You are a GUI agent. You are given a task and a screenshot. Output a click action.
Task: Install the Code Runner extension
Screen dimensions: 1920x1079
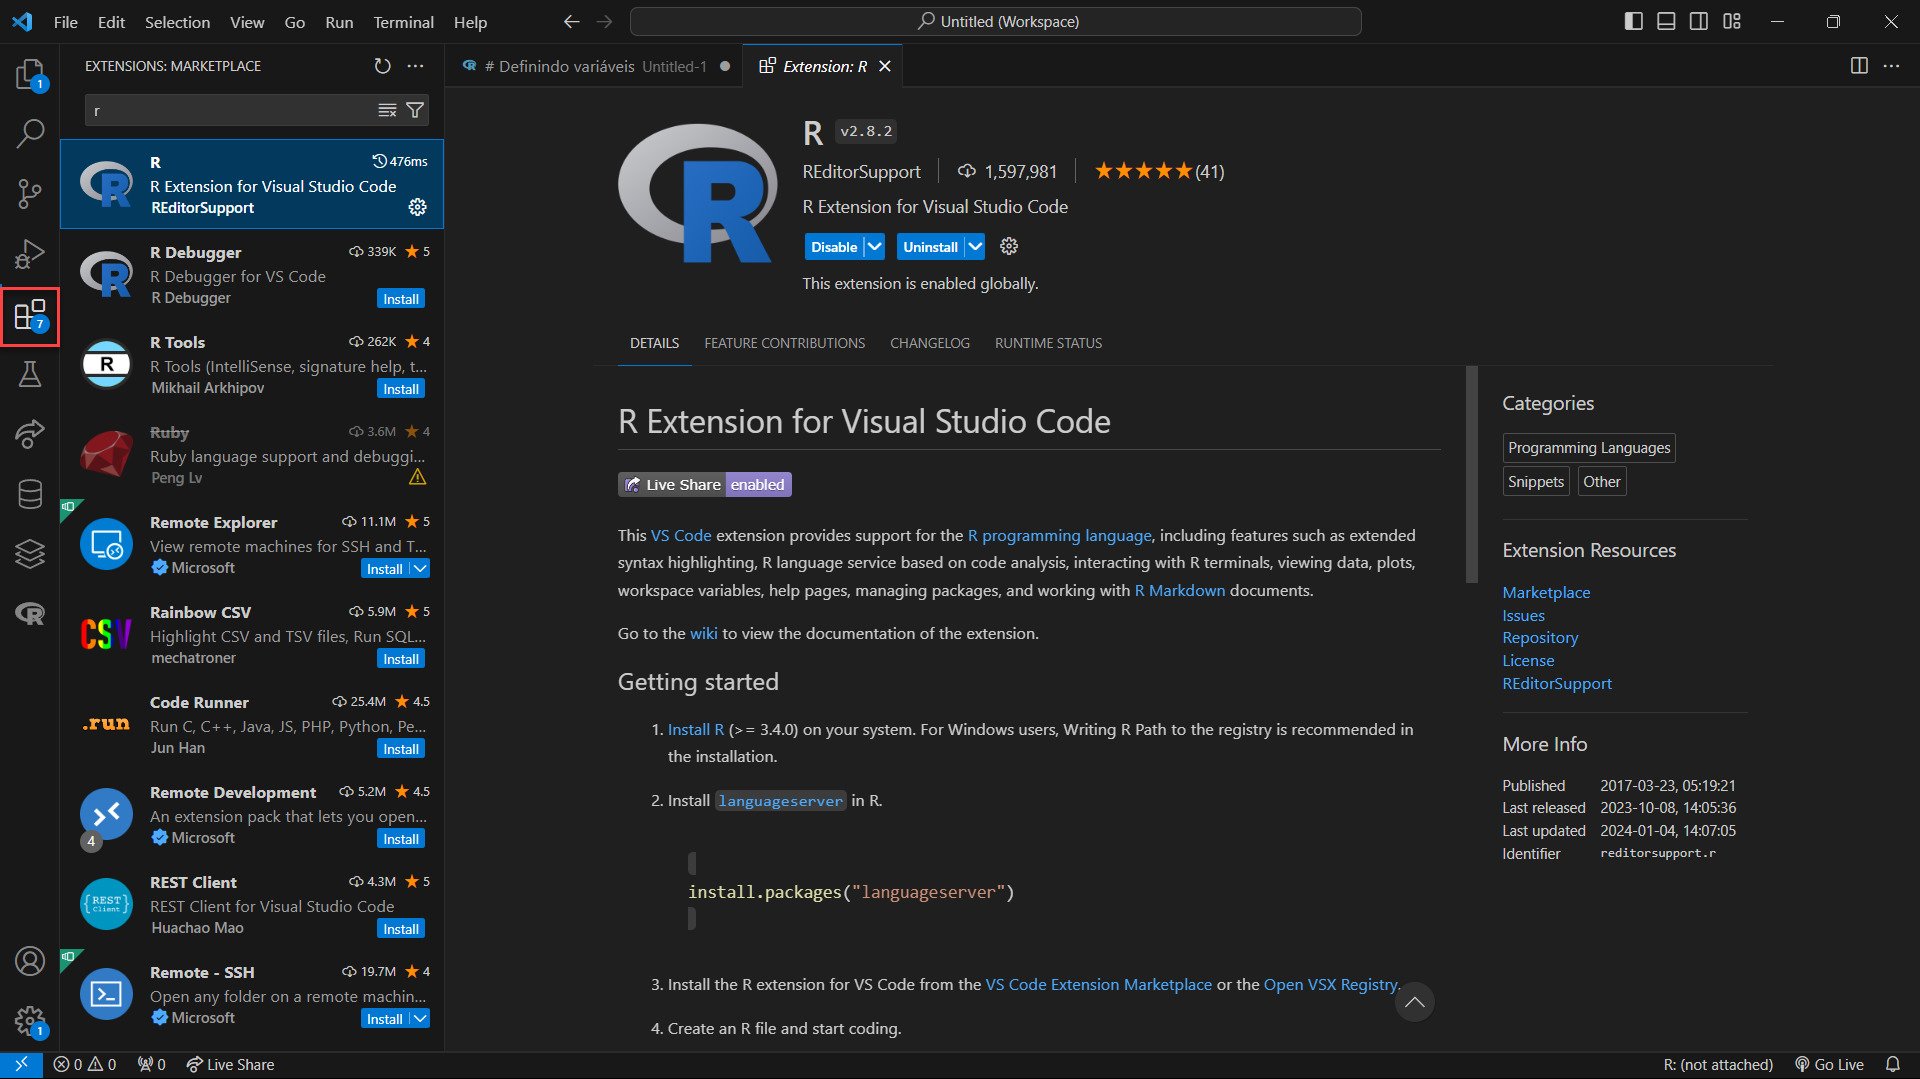pos(401,749)
